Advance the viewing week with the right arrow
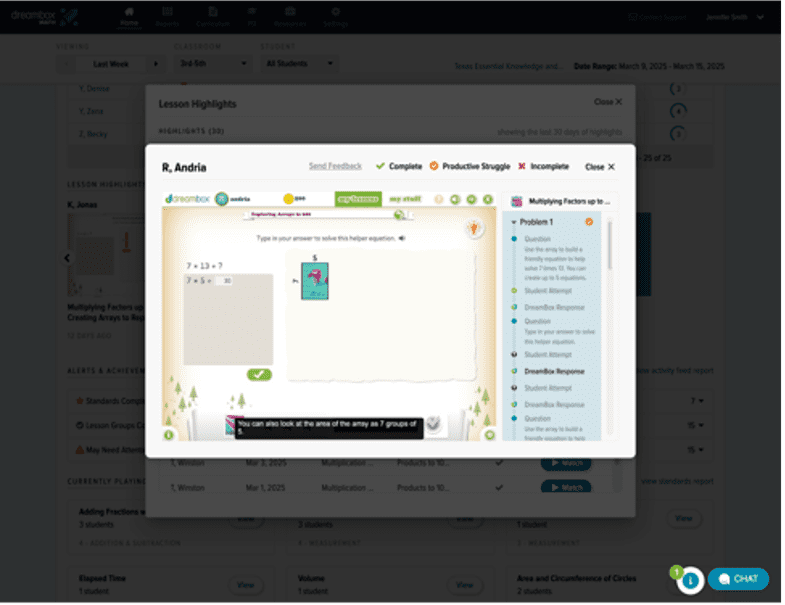 [156, 64]
